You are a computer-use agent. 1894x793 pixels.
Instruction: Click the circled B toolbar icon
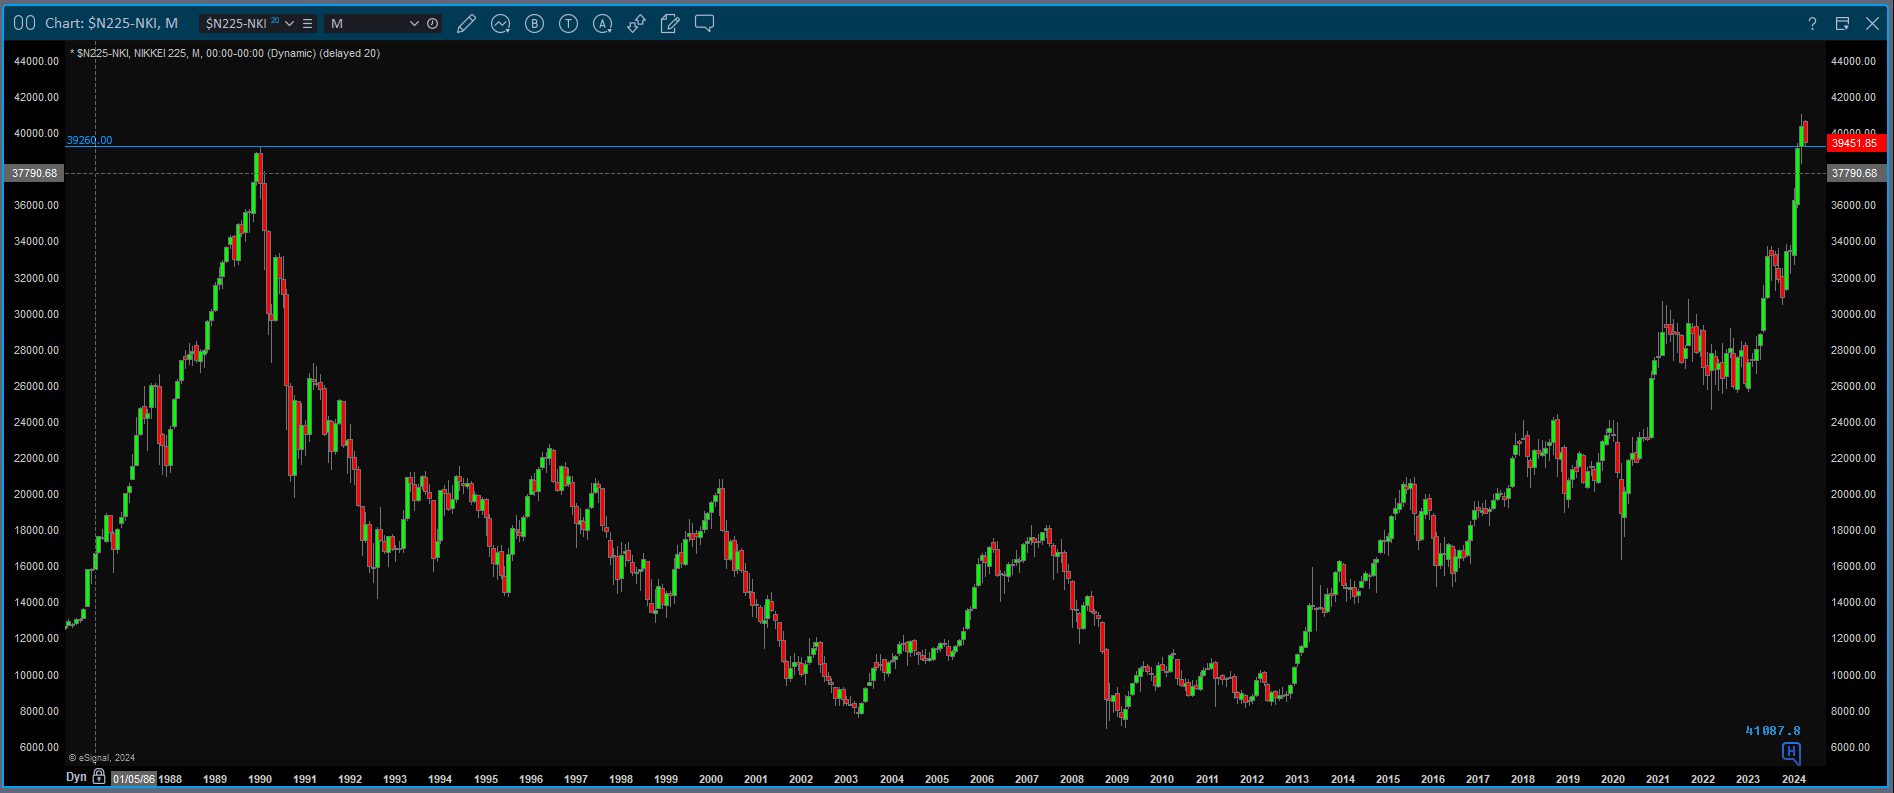click(535, 24)
